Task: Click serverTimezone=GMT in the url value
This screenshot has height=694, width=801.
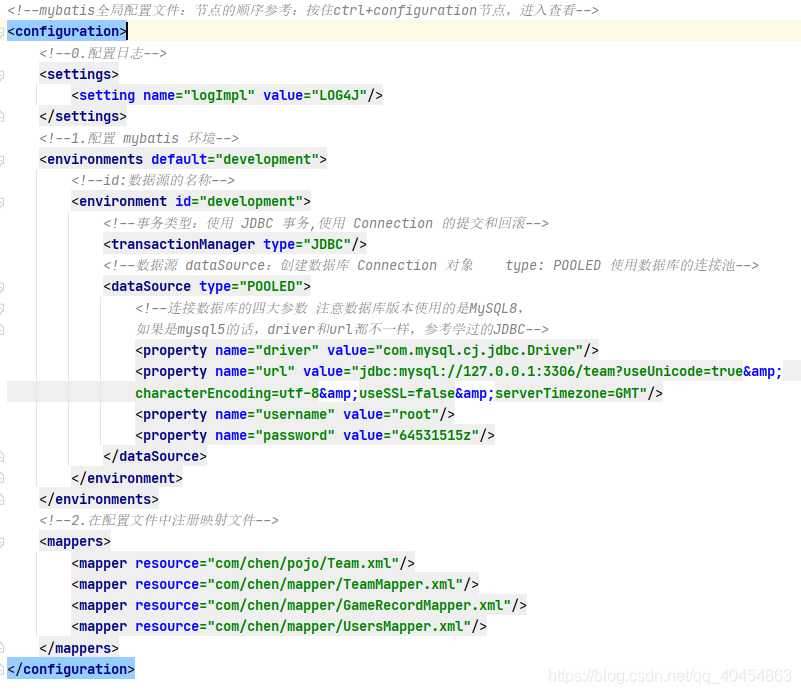Action: (x=567, y=394)
